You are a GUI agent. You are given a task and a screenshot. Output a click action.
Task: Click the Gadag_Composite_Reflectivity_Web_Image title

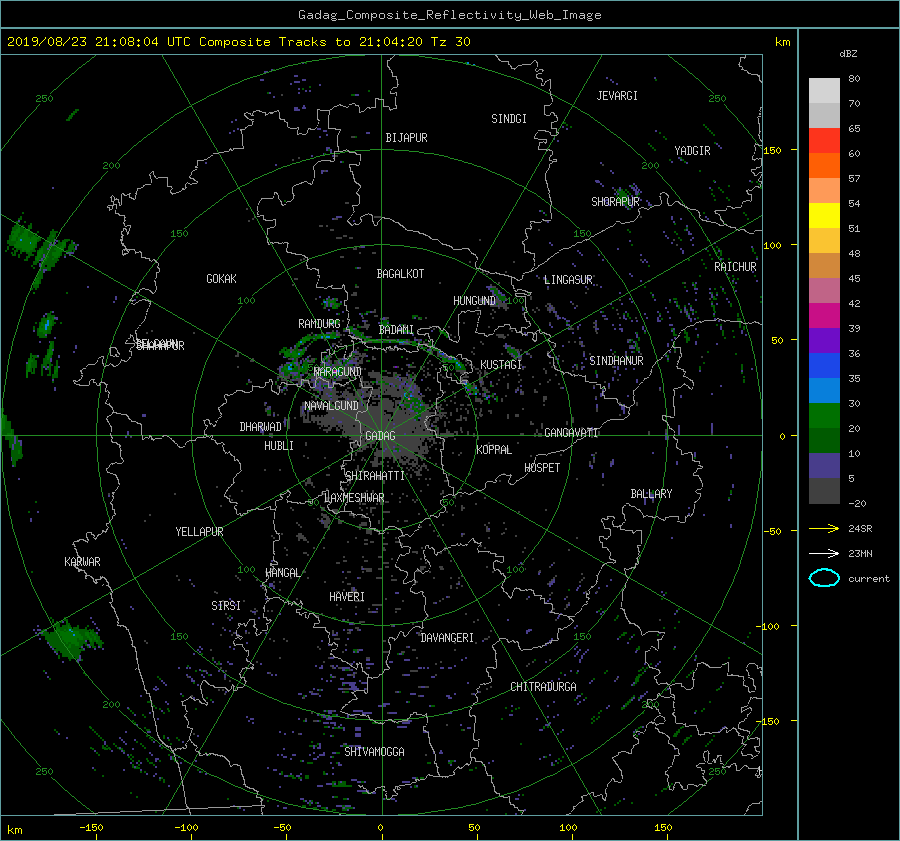449,15
